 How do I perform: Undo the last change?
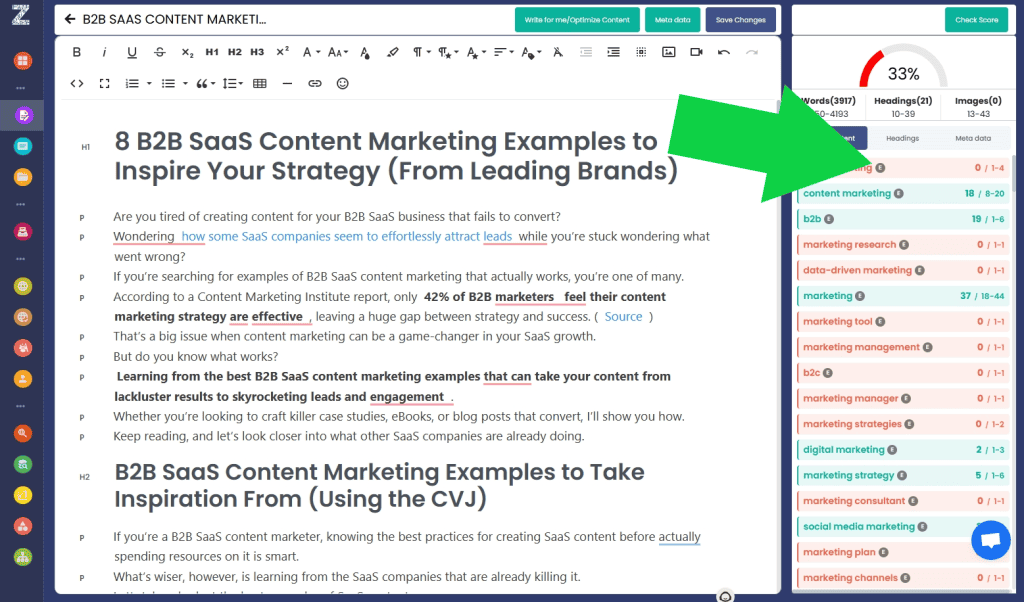[x=724, y=52]
